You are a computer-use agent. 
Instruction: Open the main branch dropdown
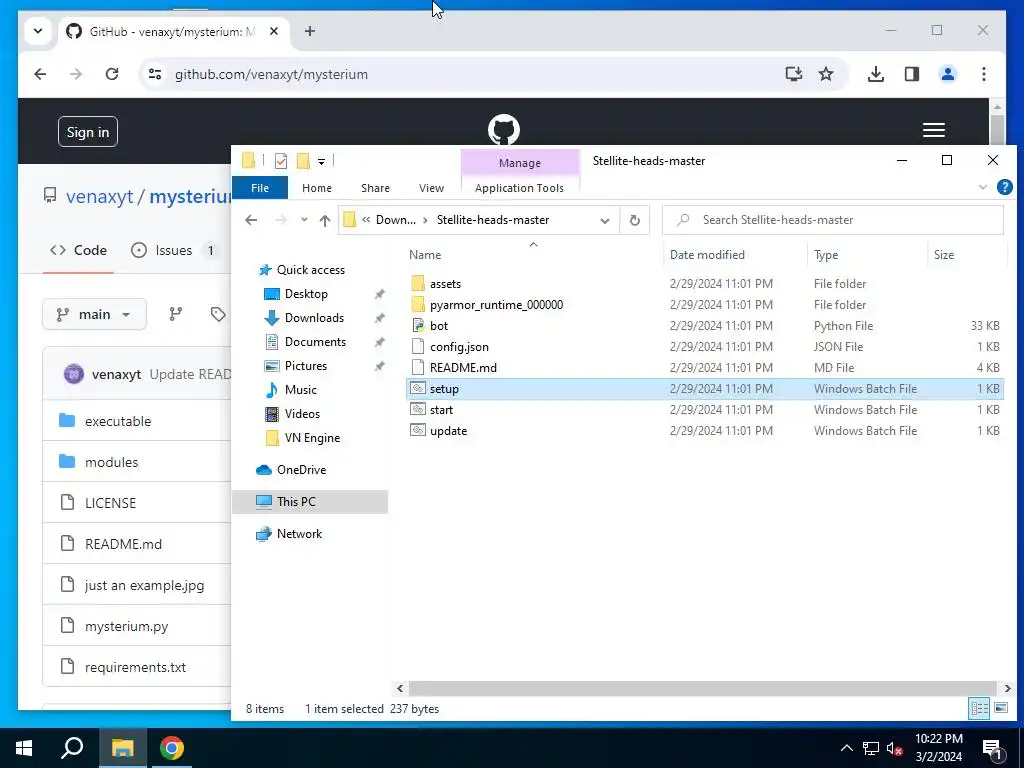coord(94,314)
